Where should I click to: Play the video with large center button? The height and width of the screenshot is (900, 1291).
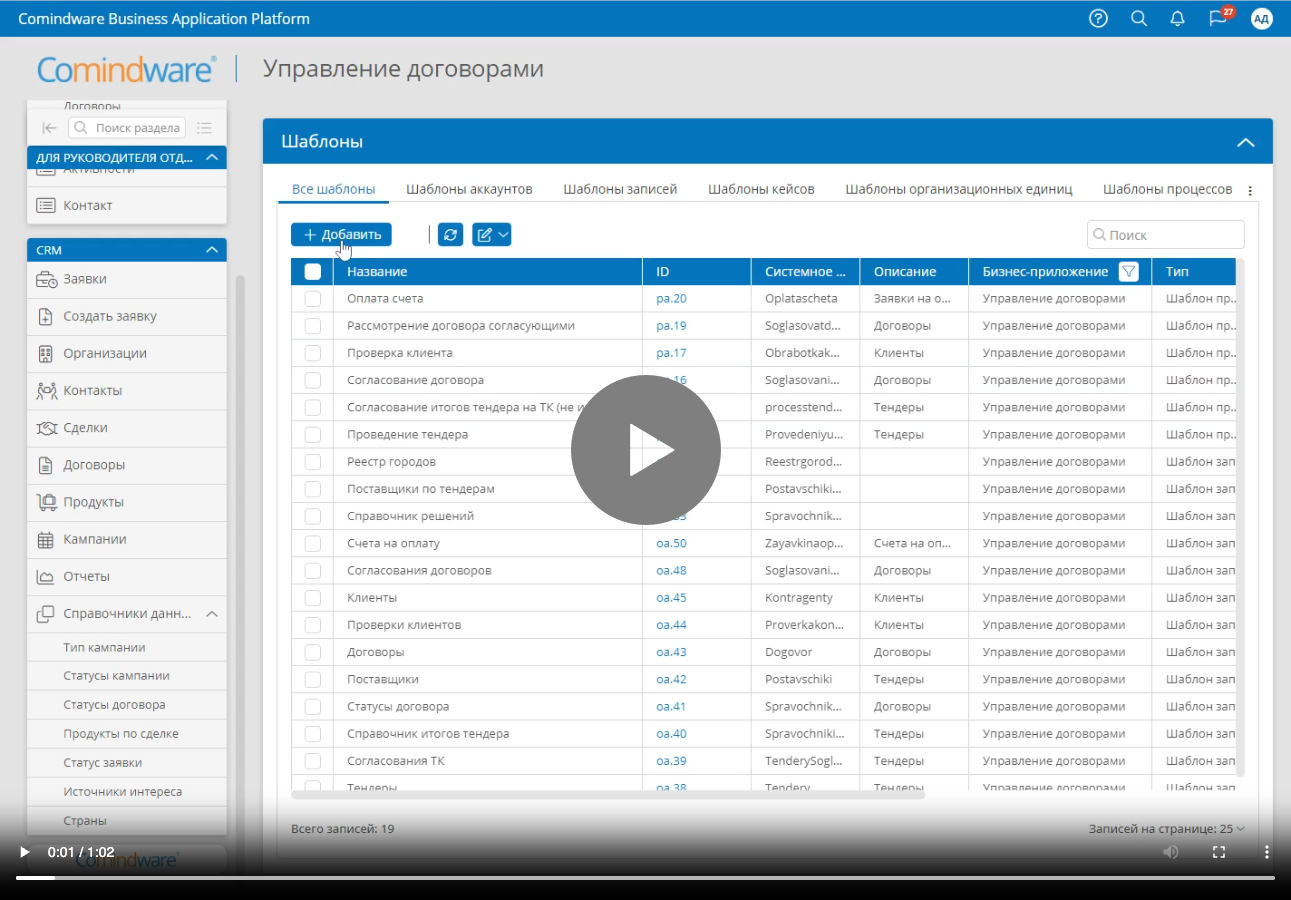(646, 450)
